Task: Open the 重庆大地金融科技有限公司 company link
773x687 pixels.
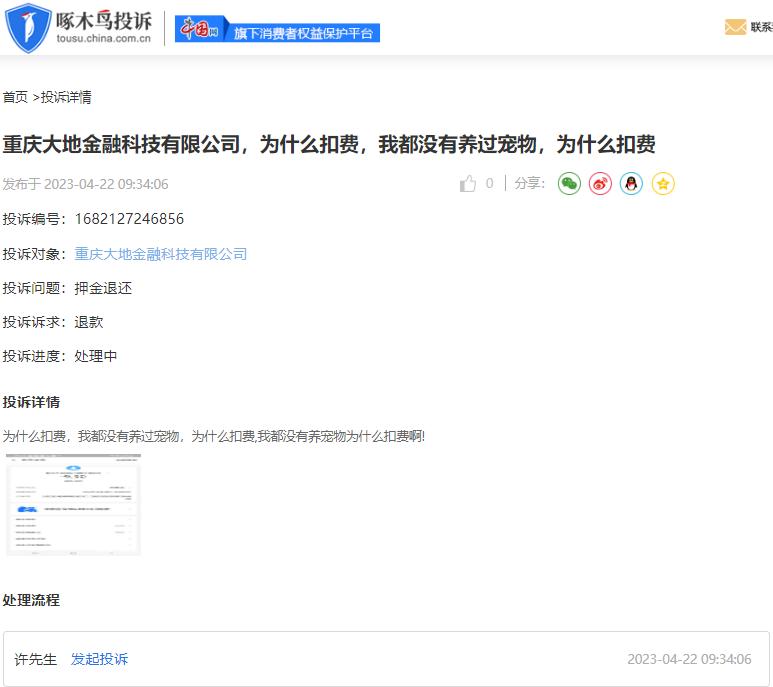Action: (x=161, y=254)
